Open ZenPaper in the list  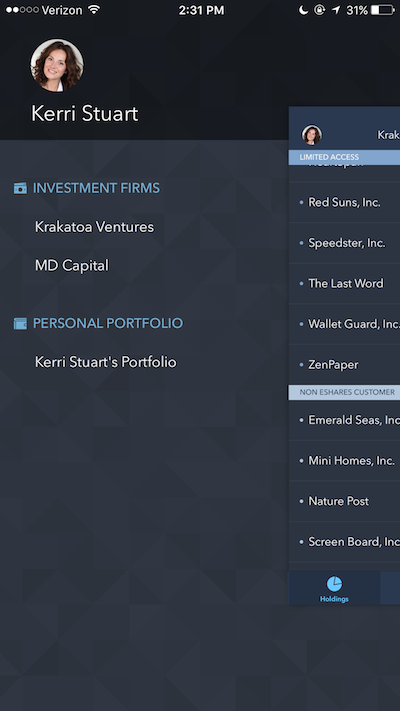(x=344, y=365)
